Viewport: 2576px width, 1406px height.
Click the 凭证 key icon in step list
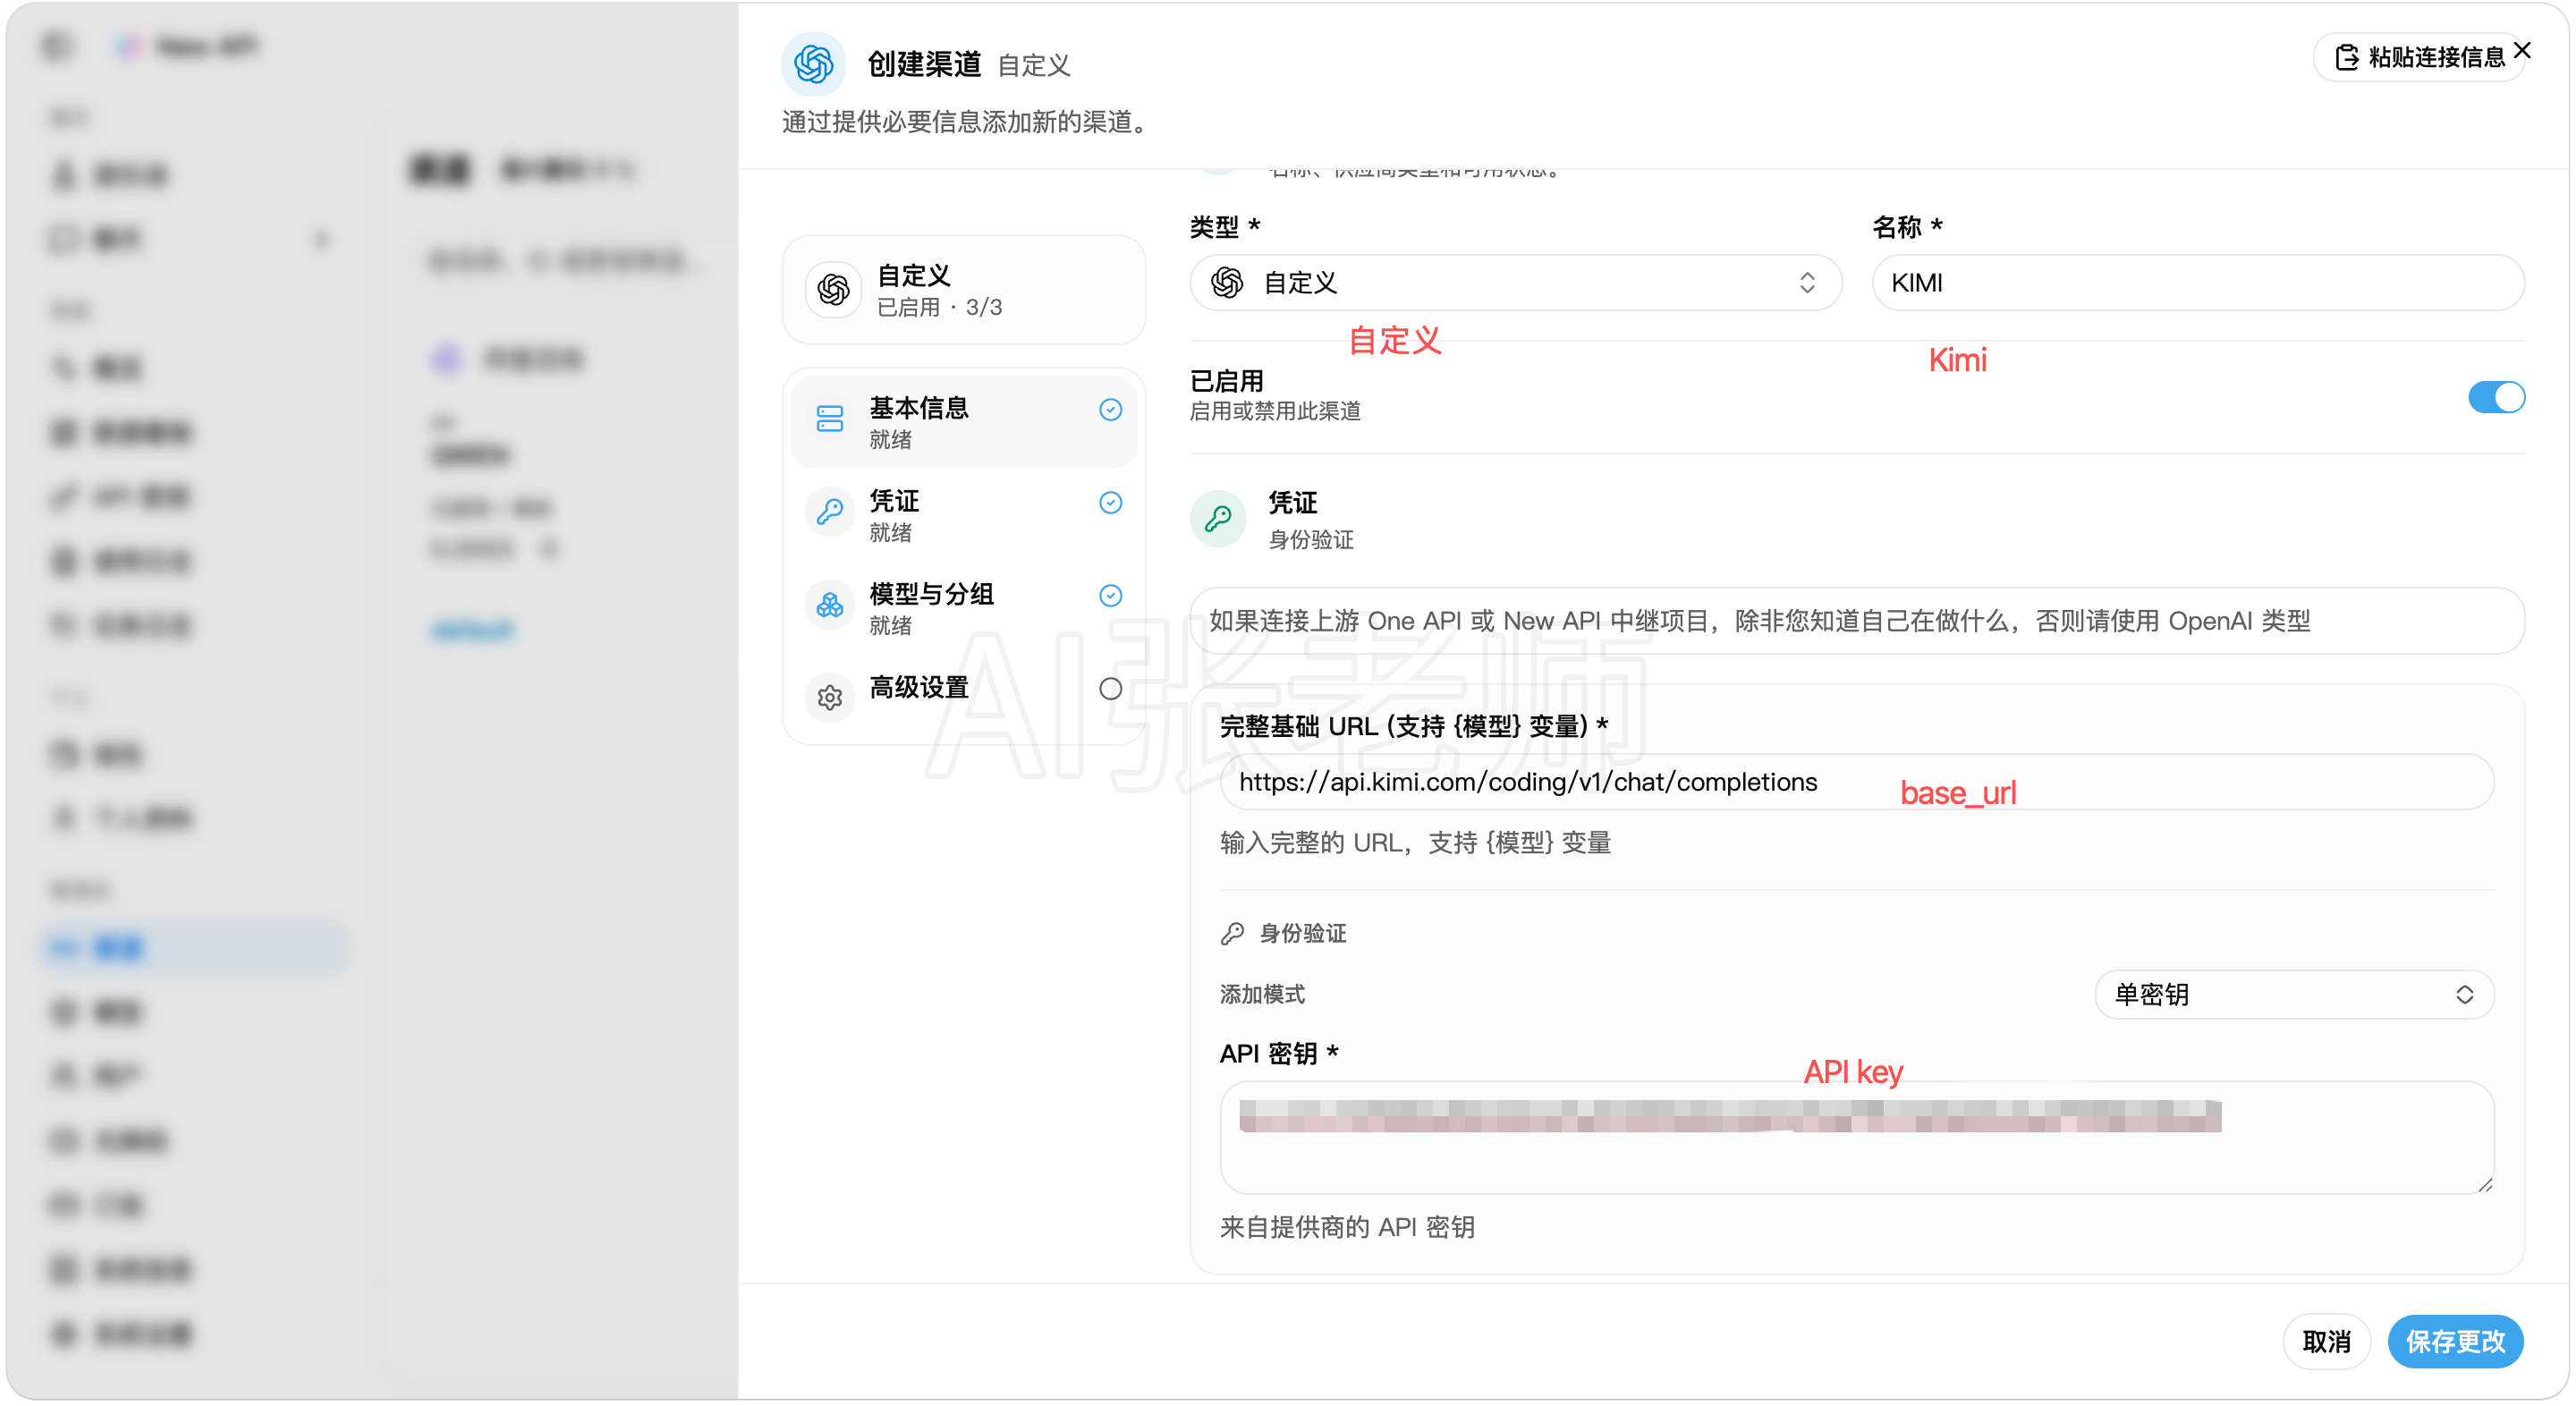point(830,512)
